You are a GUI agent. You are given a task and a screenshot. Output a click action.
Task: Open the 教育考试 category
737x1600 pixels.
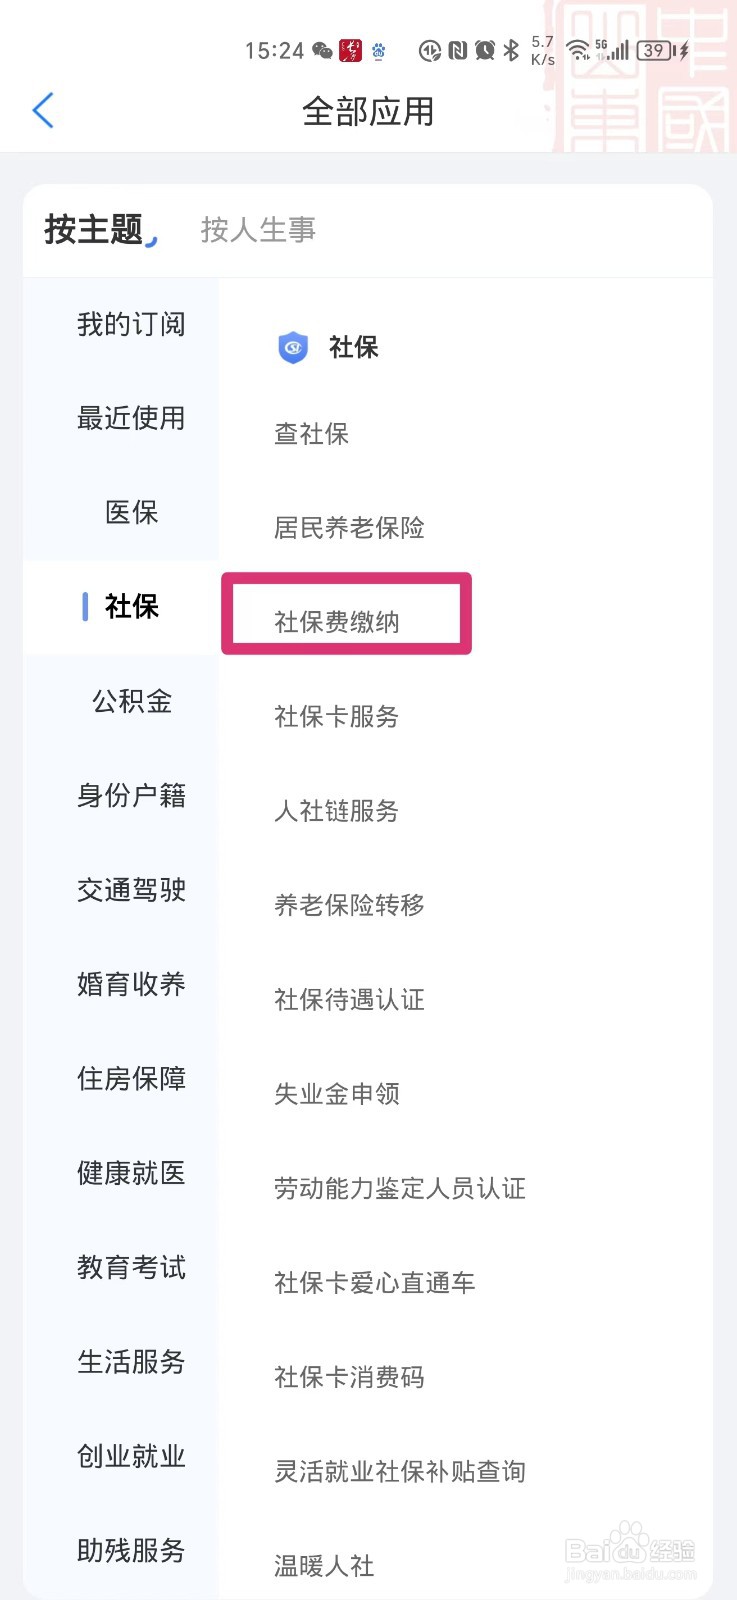(x=130, y=1267)
